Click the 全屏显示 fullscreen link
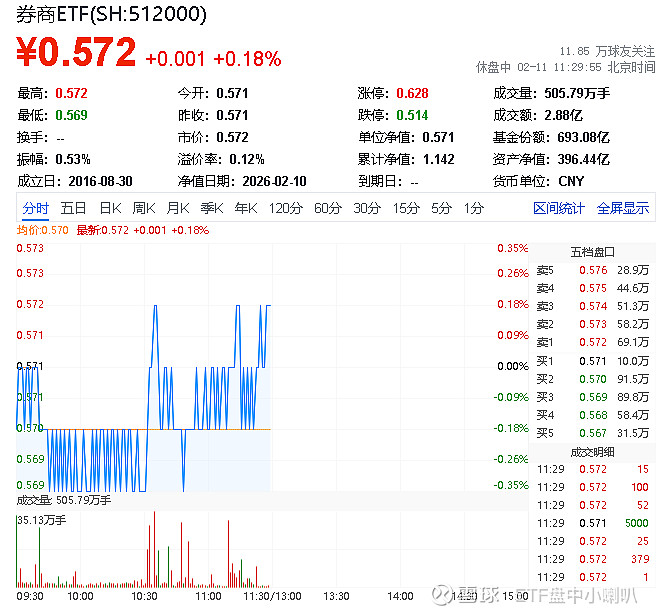Screen dimensions: 656x615 click(x=623, y=208)
